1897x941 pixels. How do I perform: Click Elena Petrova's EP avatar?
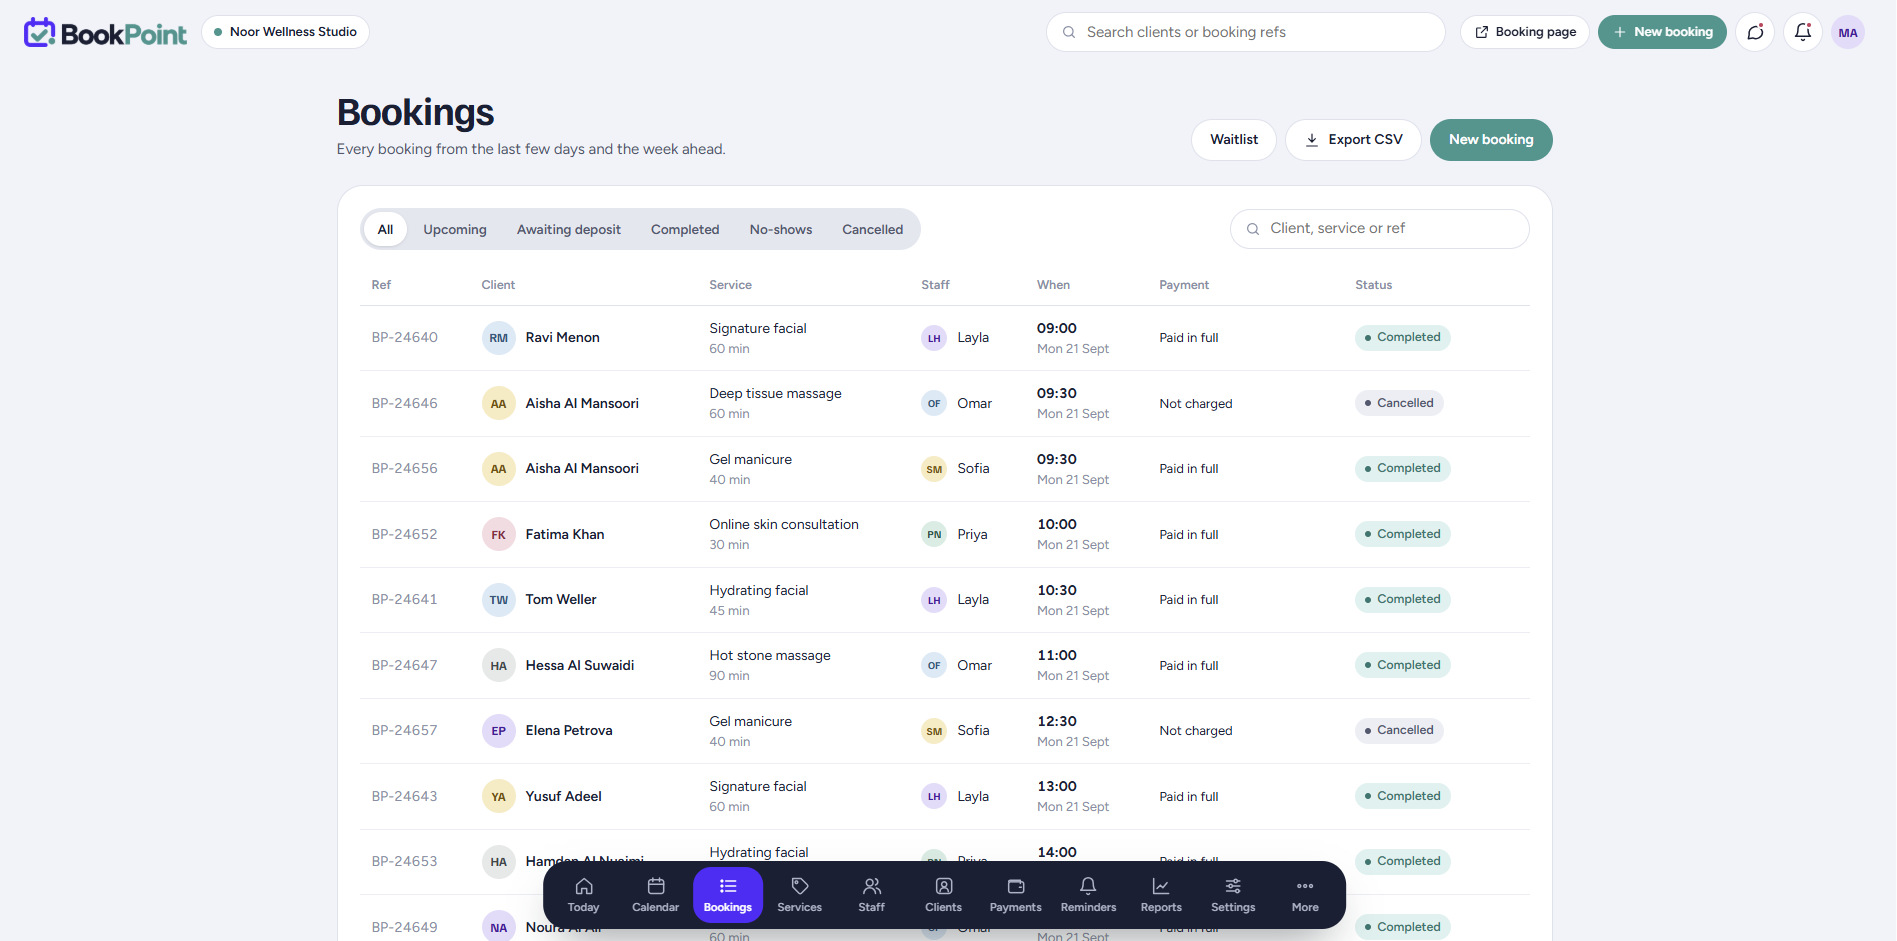pyautogui.click(x=499, y=731)
